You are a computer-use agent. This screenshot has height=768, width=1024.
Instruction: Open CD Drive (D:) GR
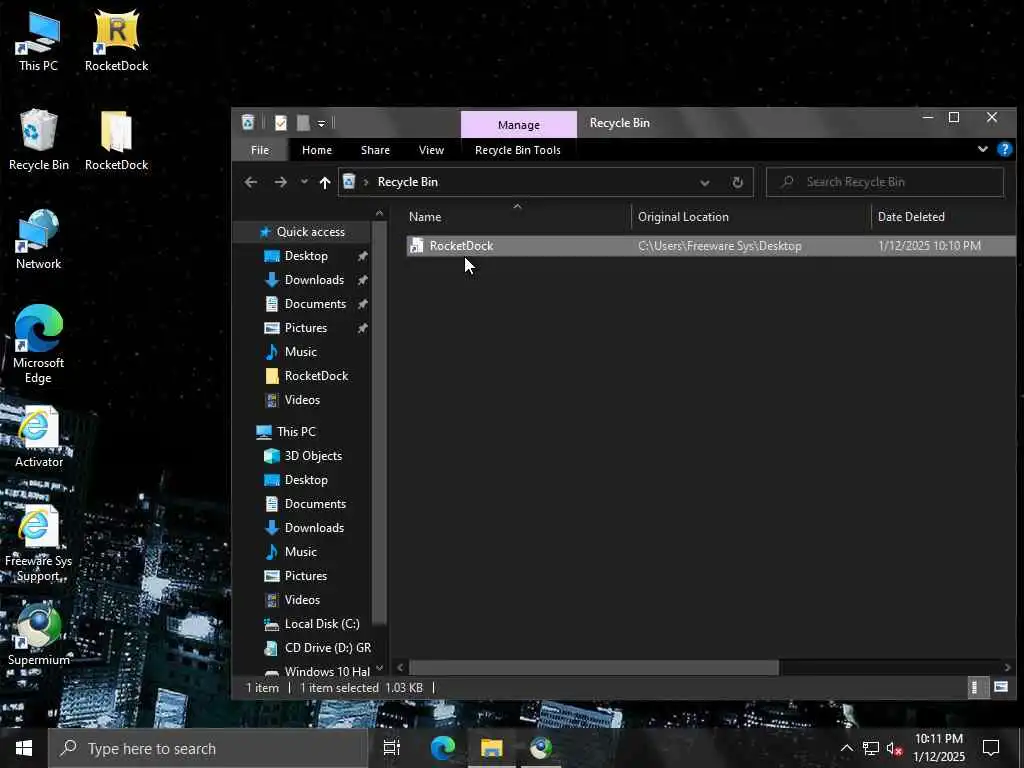tap(327, 648)
